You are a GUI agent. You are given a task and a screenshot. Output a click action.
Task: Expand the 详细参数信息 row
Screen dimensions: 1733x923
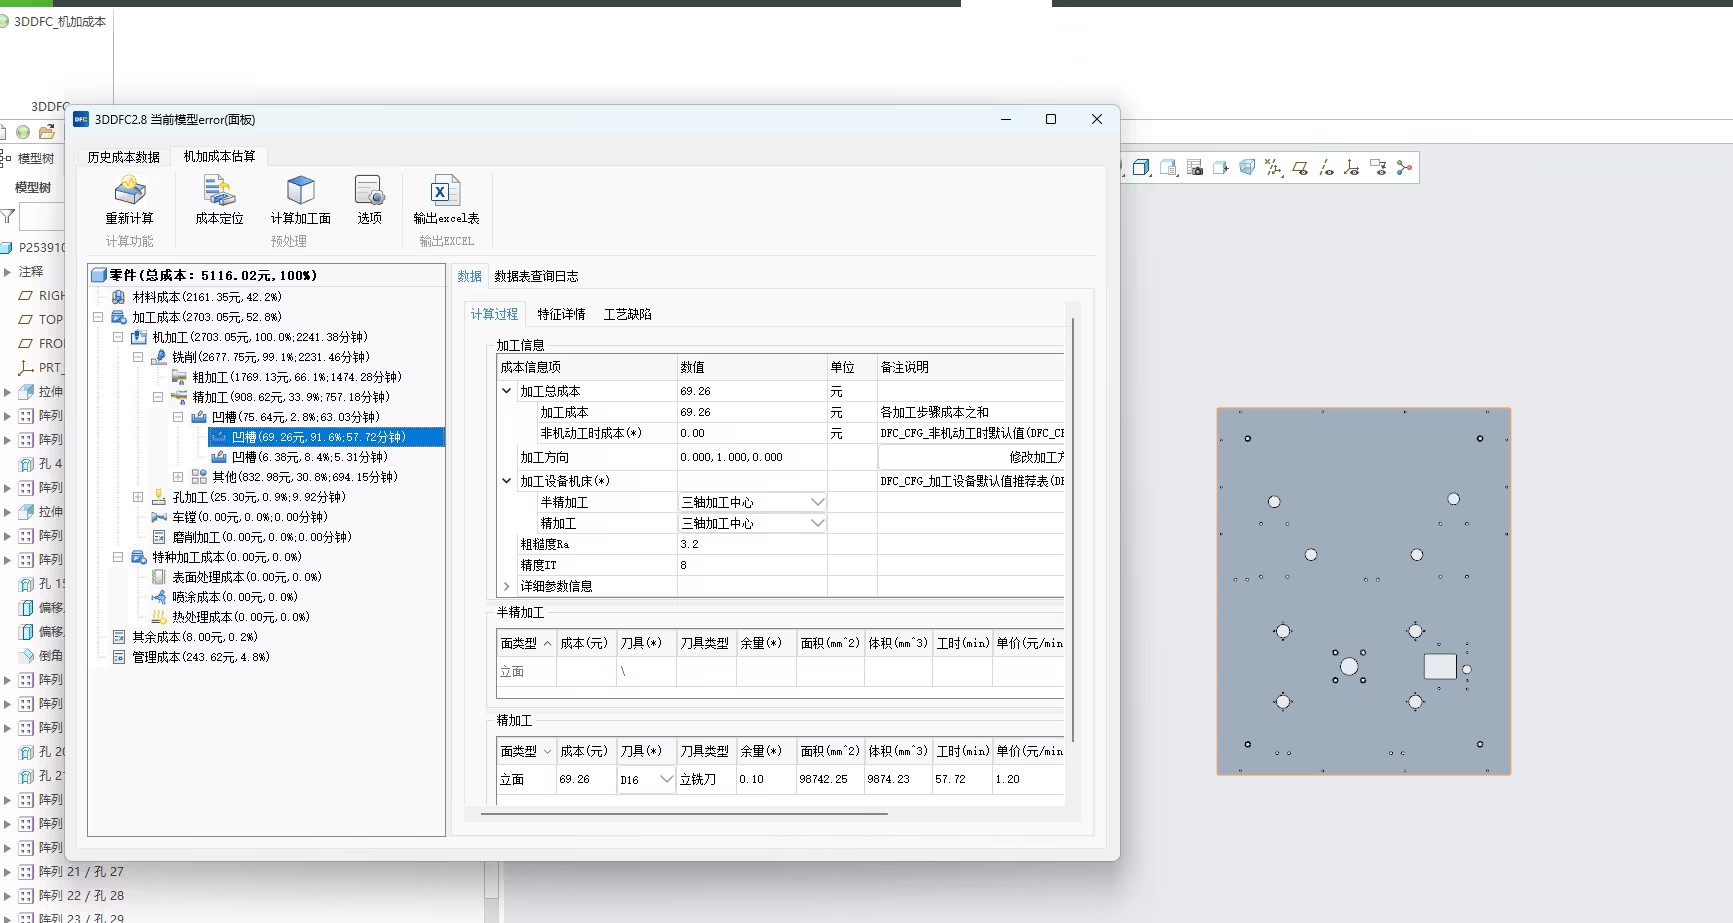(507, 586)
